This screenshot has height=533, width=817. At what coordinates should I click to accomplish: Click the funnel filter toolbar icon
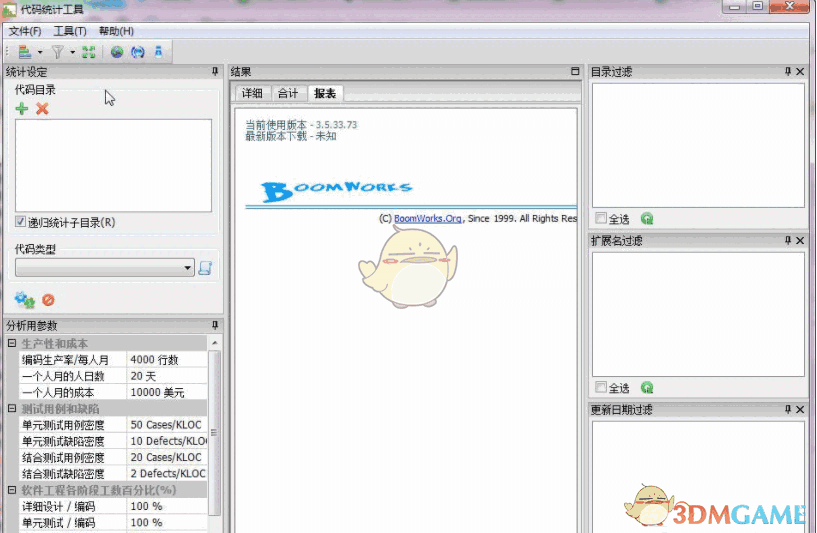click(57, 52)
